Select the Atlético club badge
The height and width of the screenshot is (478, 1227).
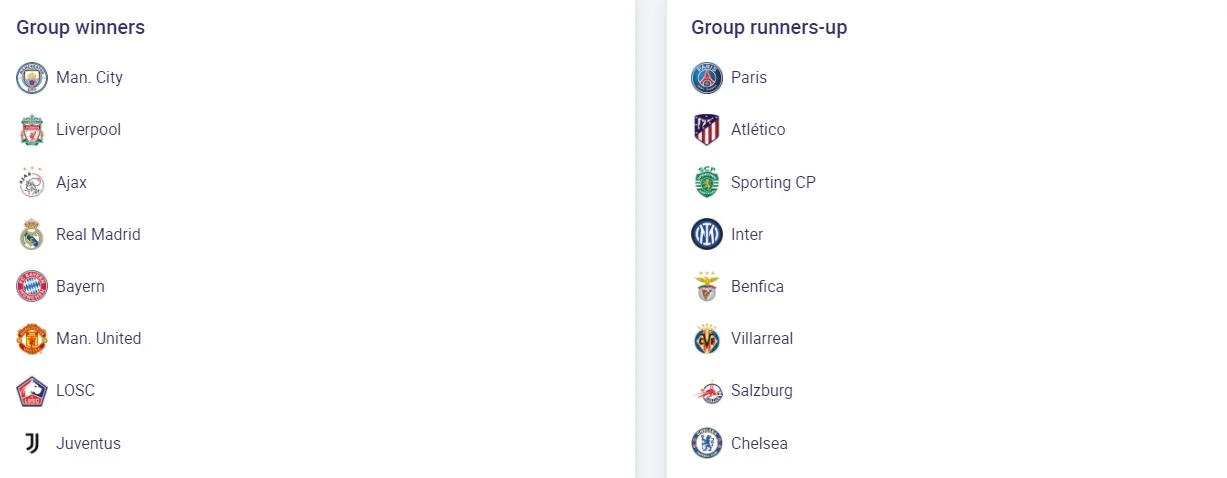(707, 130)
